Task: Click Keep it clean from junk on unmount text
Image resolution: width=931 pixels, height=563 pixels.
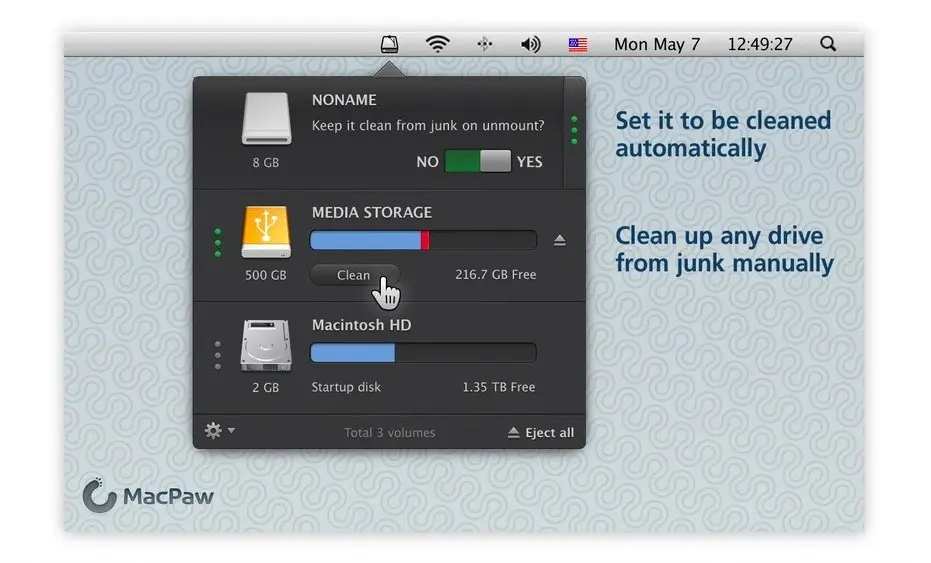Action: coord(428,126)
